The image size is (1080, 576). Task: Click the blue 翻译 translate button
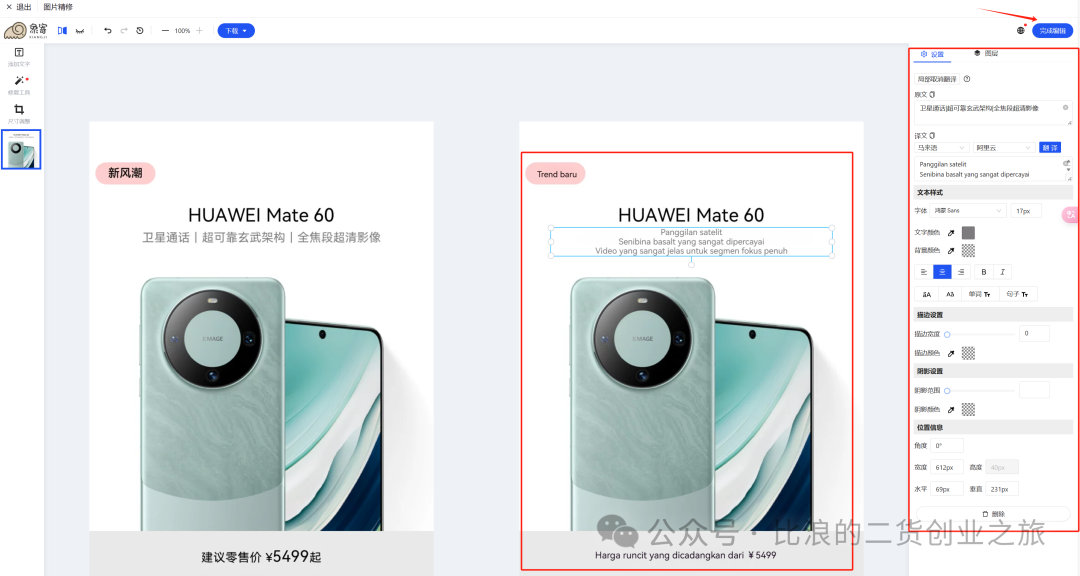1050,148
